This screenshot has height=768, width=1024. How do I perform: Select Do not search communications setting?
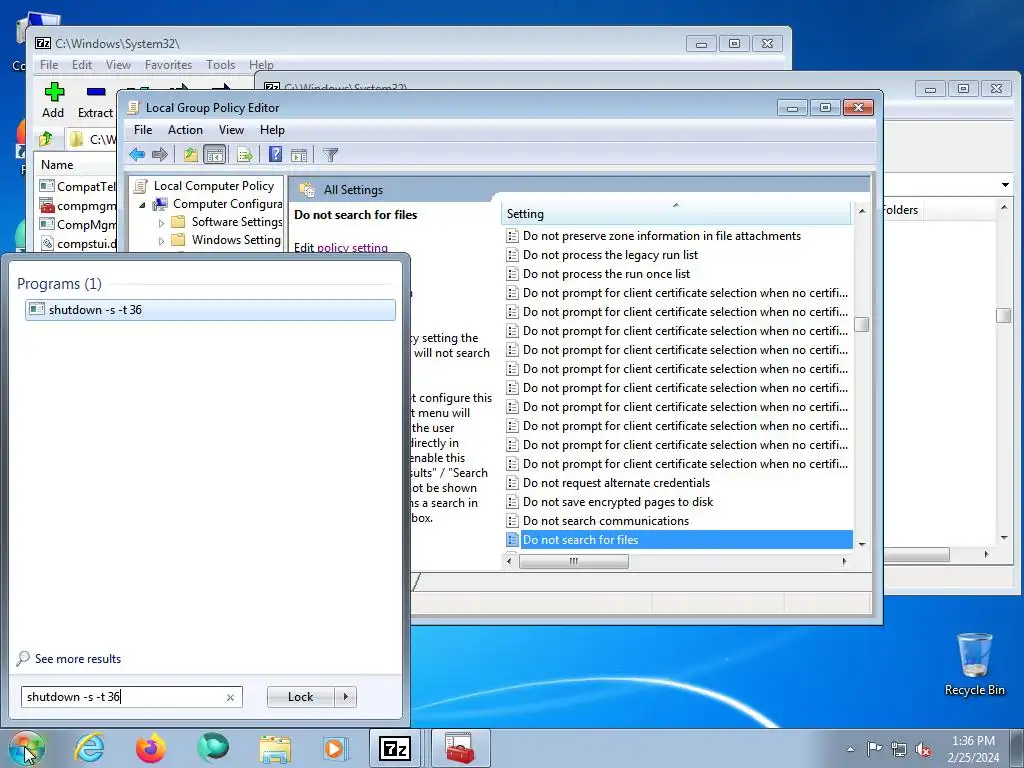click(x=605, y=520)
